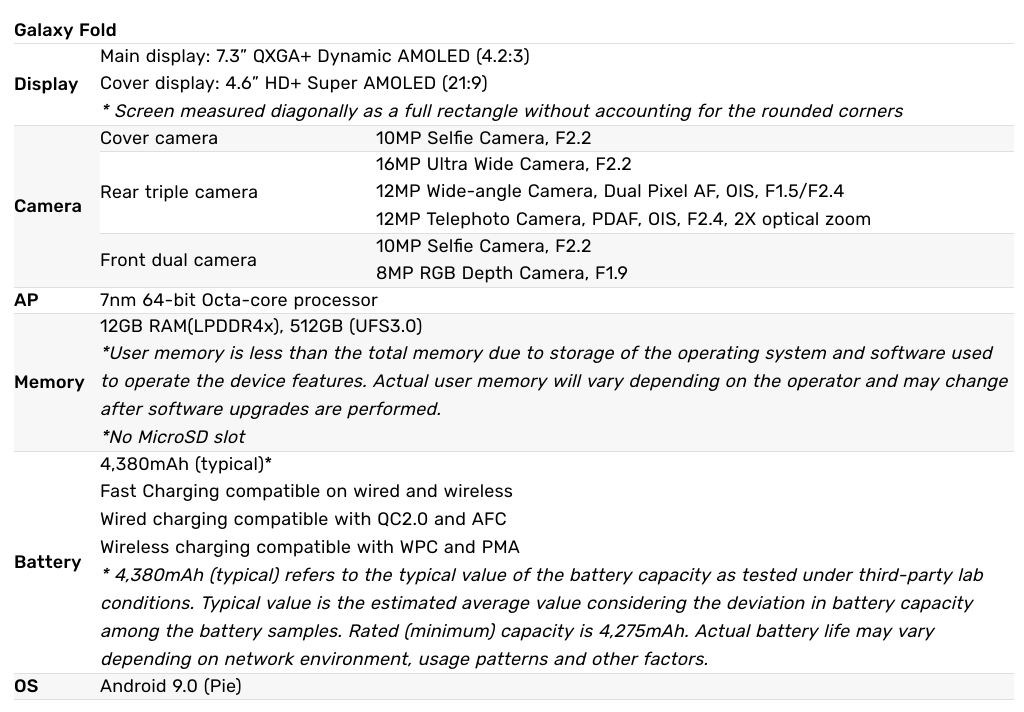Click the 4,380mAh (typical) battery line

click(186, 464)
